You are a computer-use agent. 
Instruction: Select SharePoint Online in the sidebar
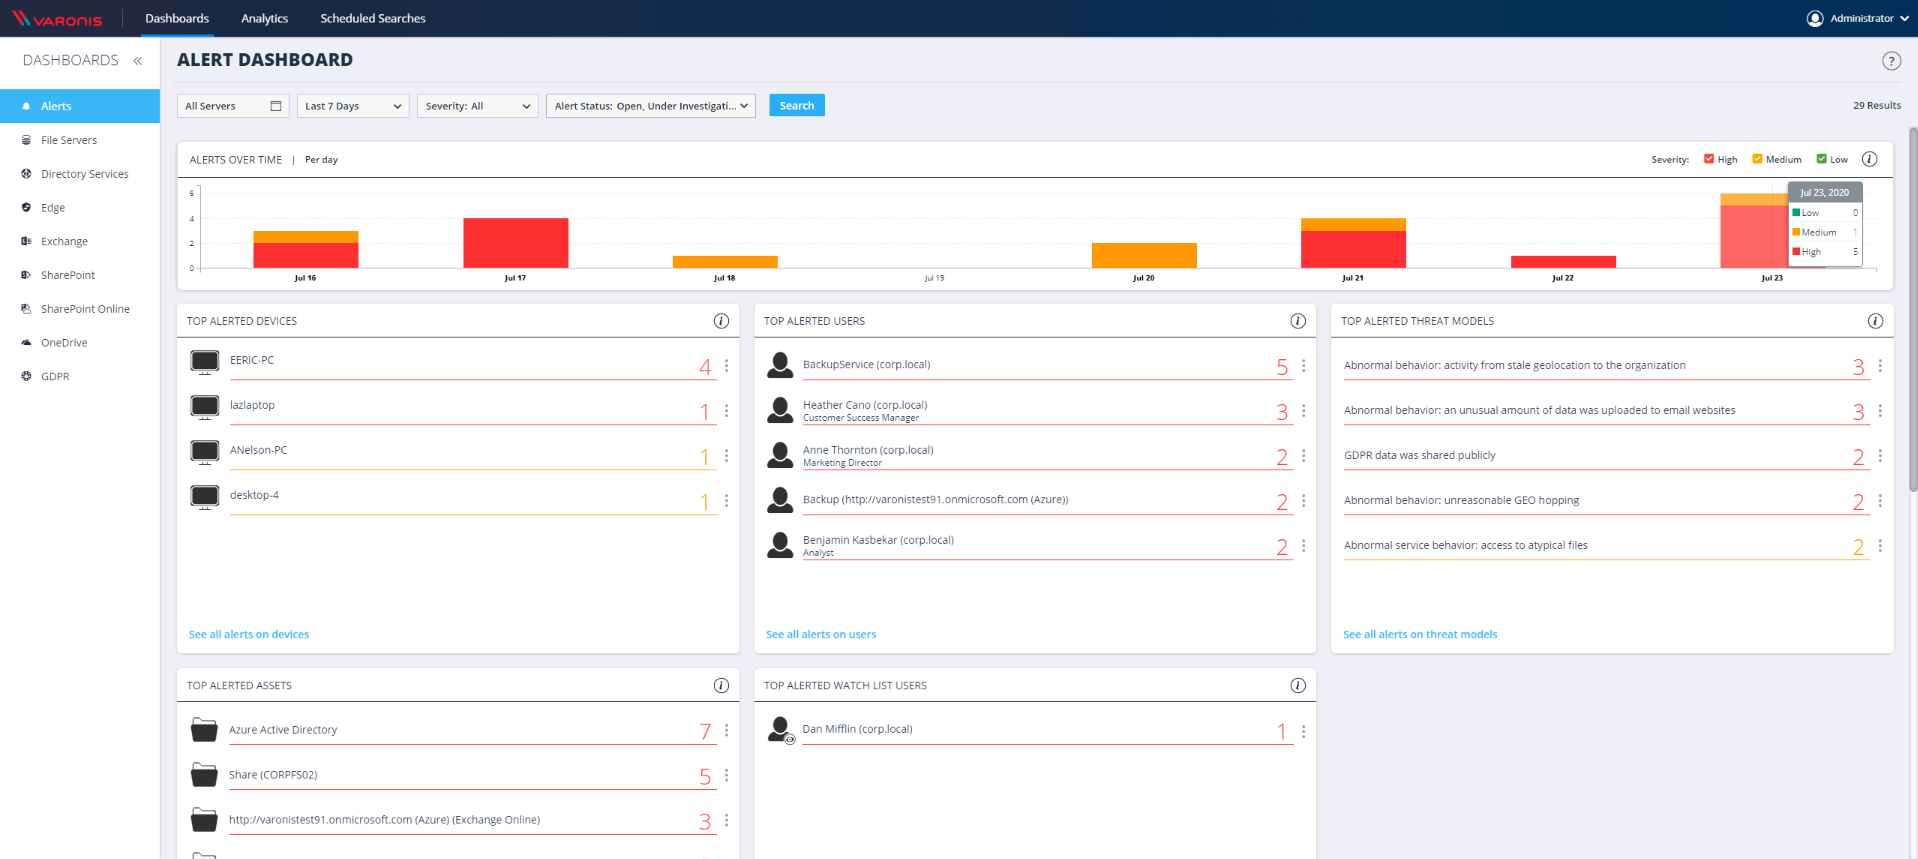click(80, 309)
